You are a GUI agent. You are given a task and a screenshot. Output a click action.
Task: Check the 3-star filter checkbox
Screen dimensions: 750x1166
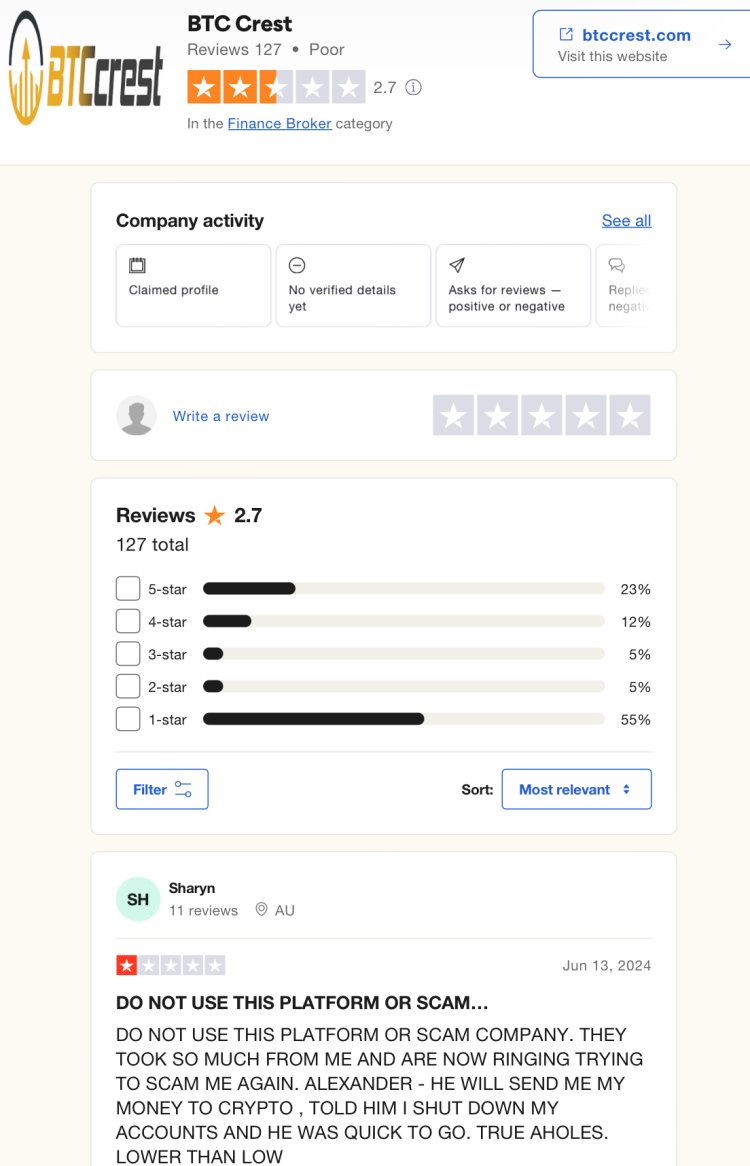pos(128,654)
